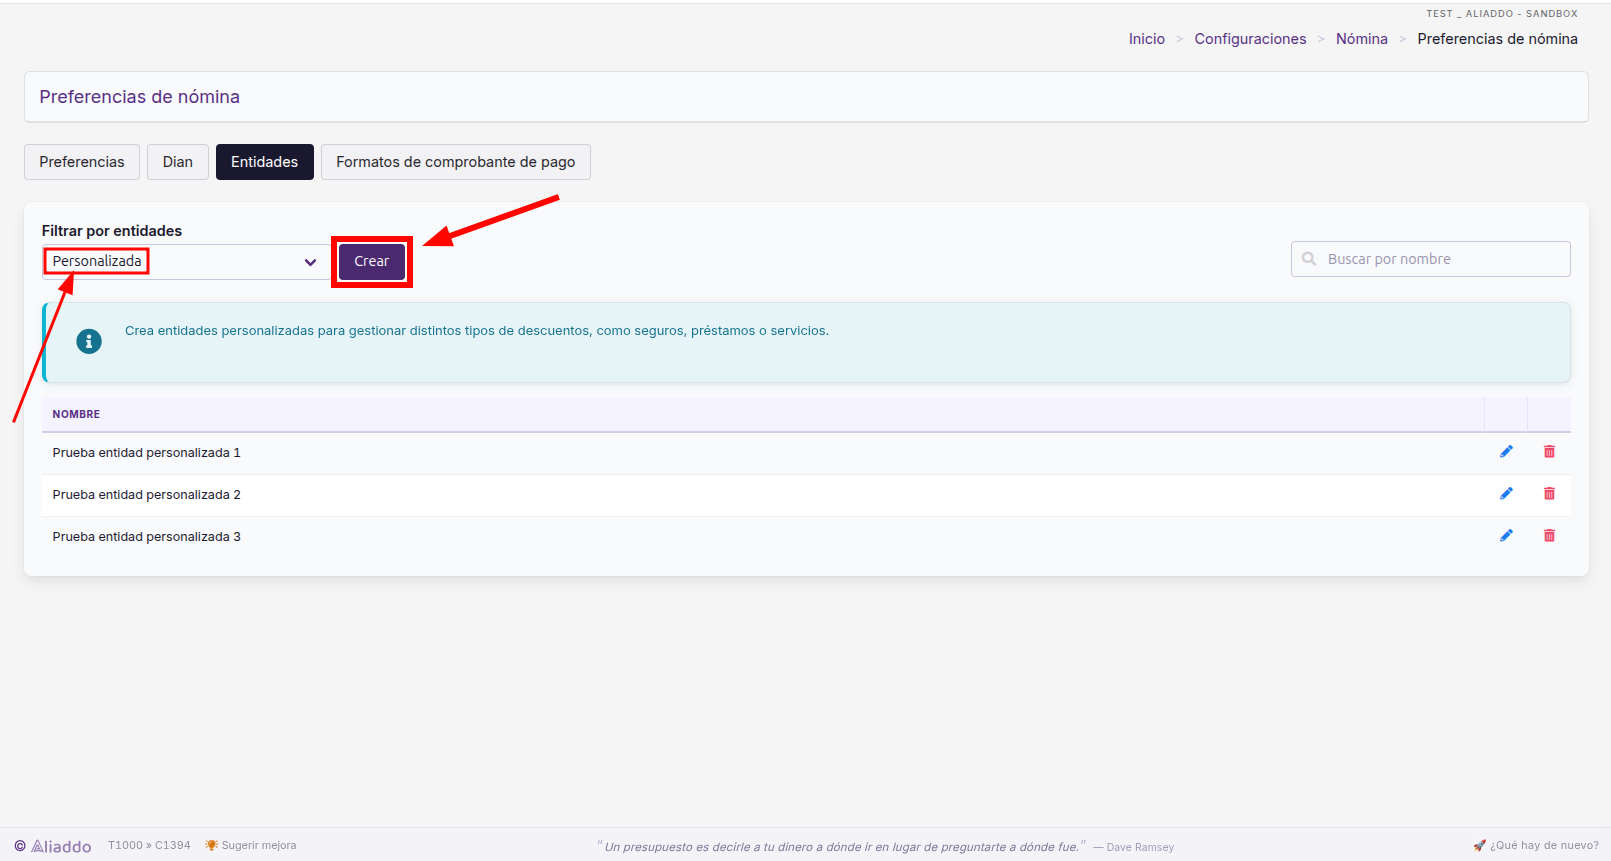This screenshot has height=861, width=1611.
Task: Click the search magnifier icon
Action: tap(1309, 259)
